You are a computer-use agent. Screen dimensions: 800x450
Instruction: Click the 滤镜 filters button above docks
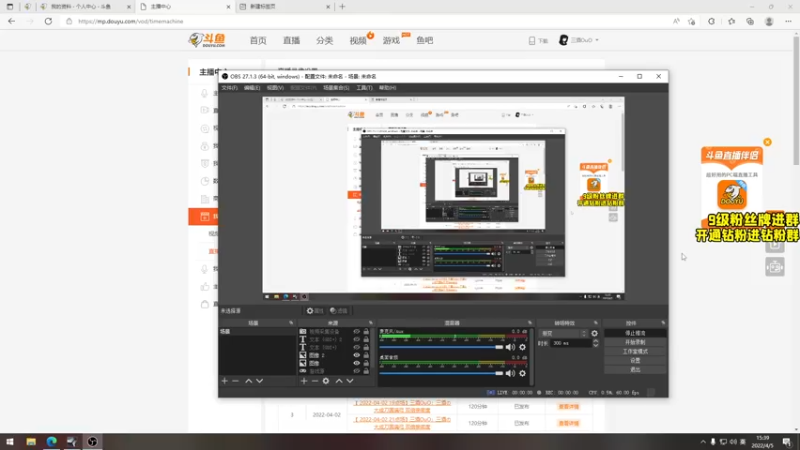(x=338, y=311)
